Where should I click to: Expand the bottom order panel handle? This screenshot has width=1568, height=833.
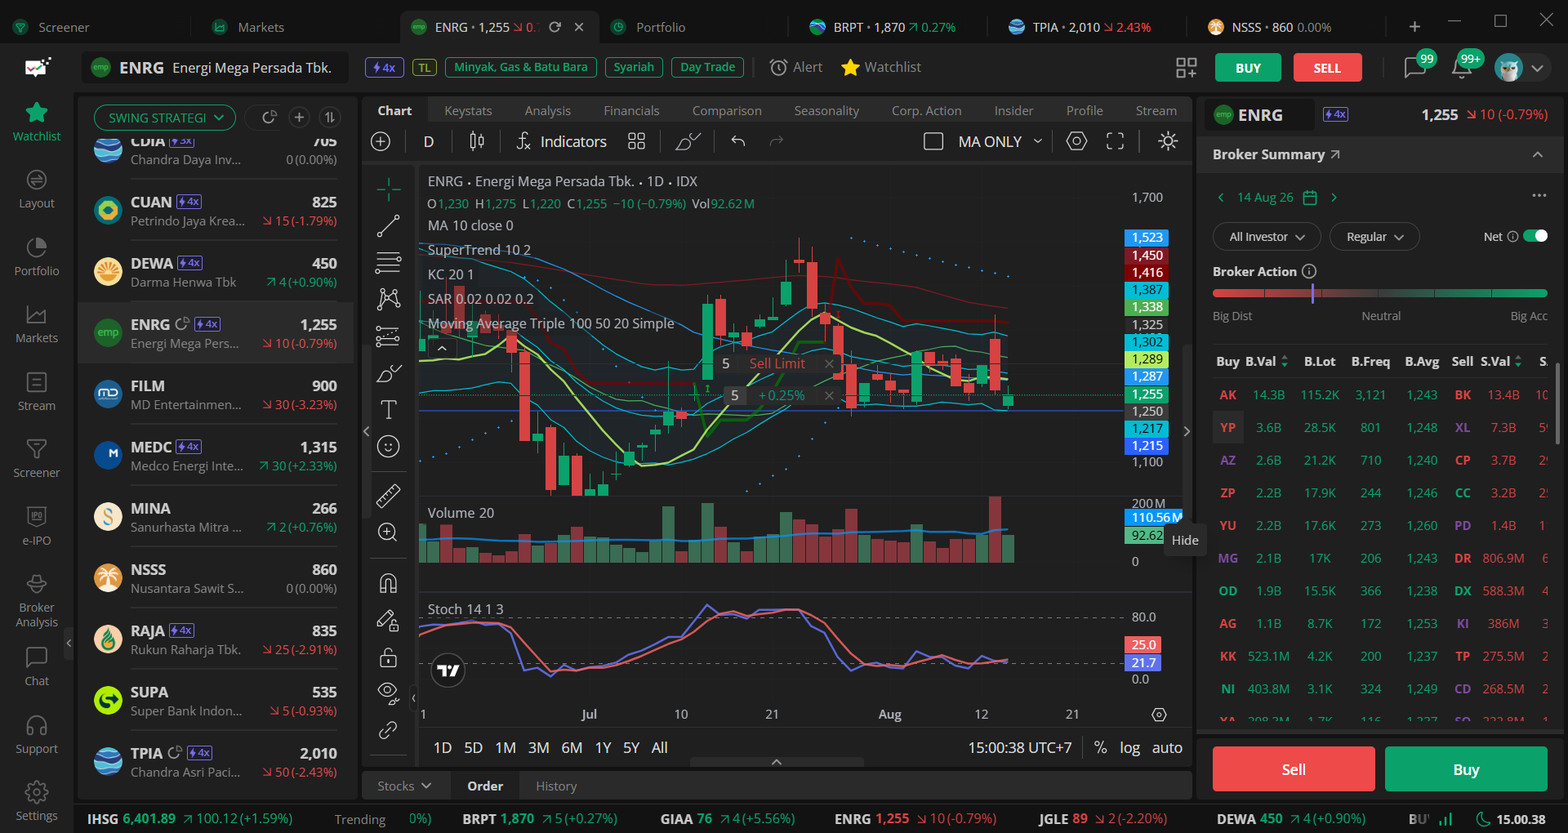[x=776, y=762]
